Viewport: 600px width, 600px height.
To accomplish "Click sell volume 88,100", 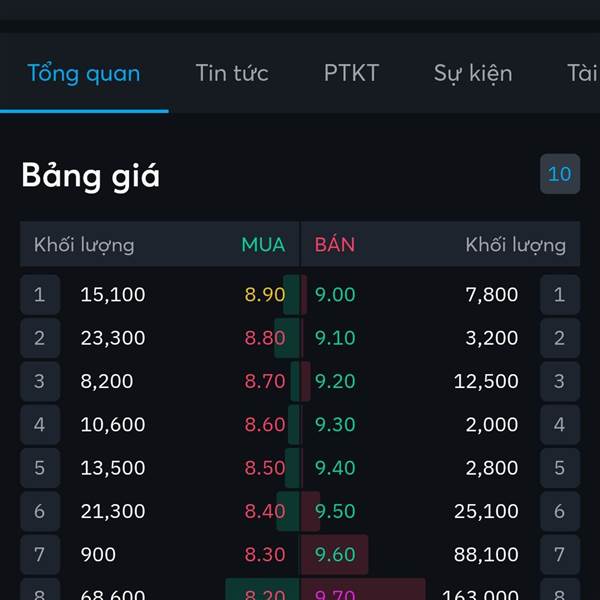I will 486,554.
